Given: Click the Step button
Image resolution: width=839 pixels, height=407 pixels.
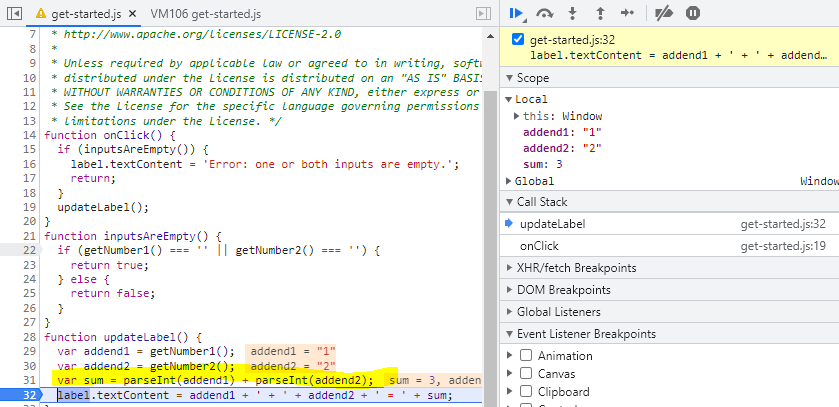Looking at the screenshot, I should 627,13.
